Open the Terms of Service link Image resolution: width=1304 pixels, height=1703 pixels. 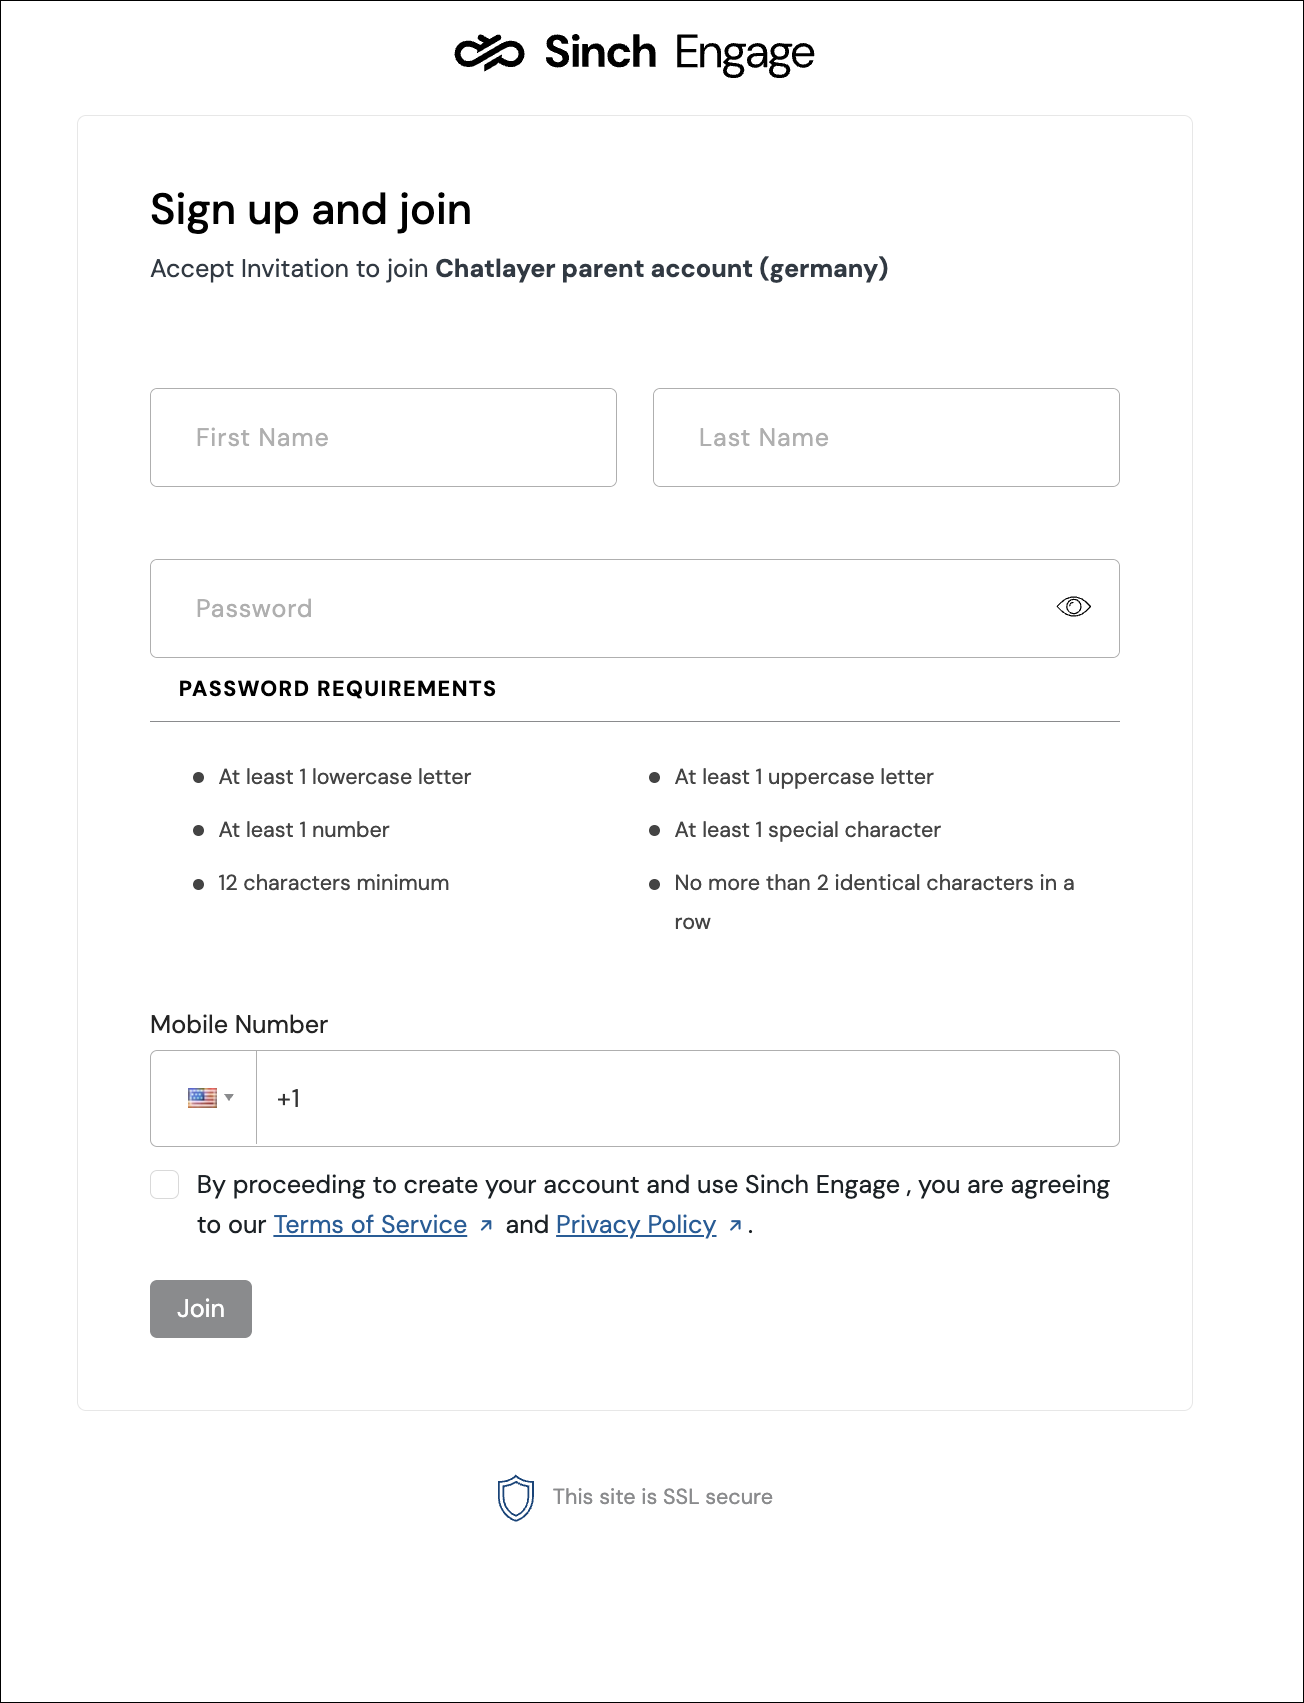pyautogui.click(x=369, y=1224)
